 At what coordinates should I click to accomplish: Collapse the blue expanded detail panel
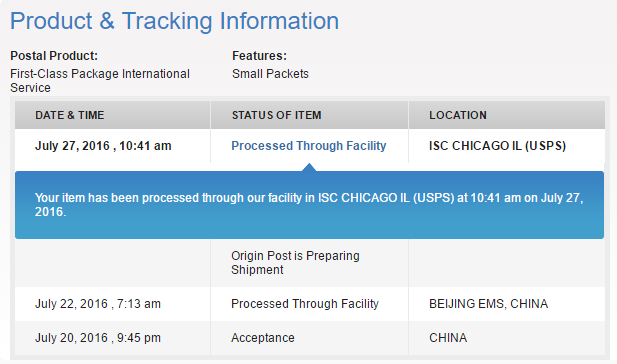(x=309, y=205)
